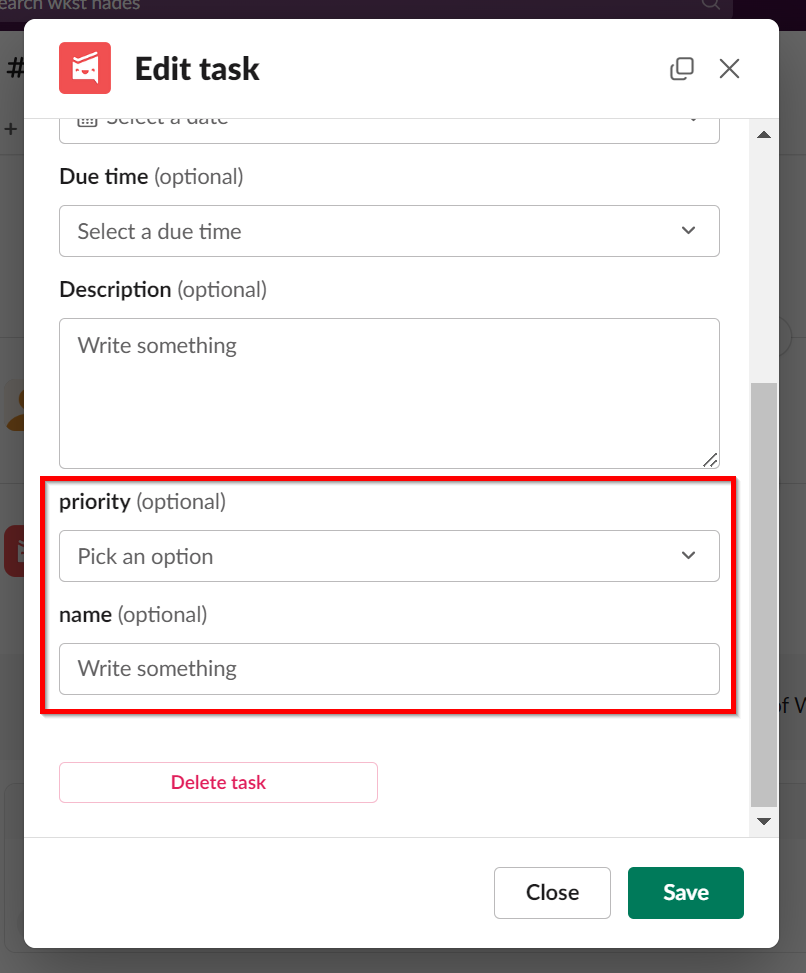This screenshot has width=806, height=973.
Task: Click the red Workast app icon
Action: (85, 68)
